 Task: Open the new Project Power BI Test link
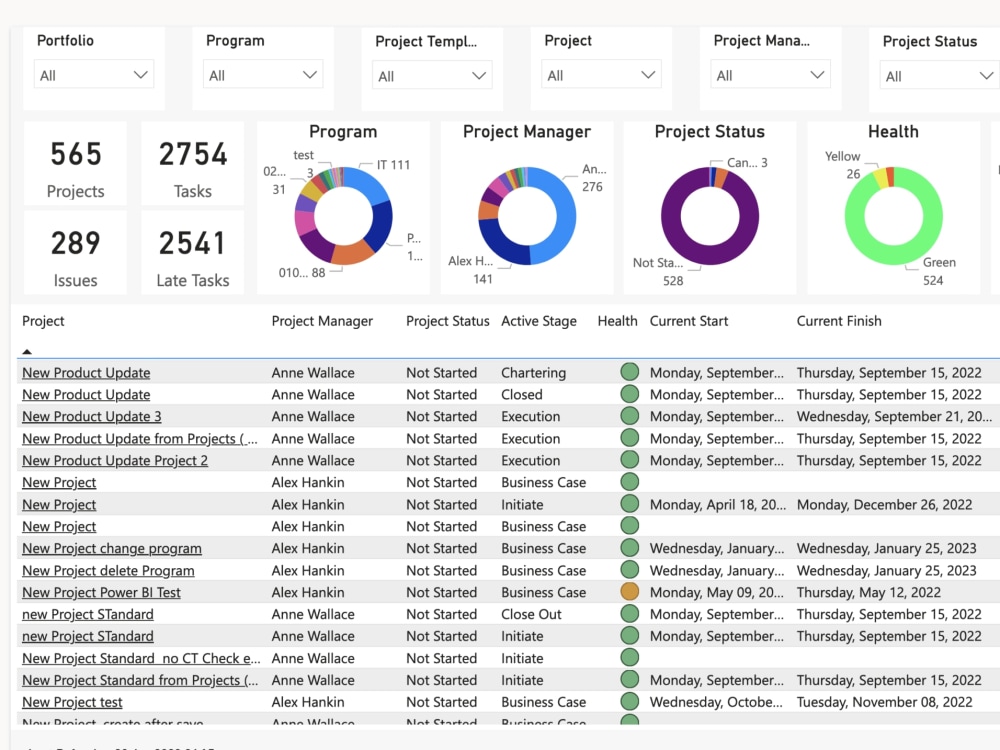click(x=101, y=592)
